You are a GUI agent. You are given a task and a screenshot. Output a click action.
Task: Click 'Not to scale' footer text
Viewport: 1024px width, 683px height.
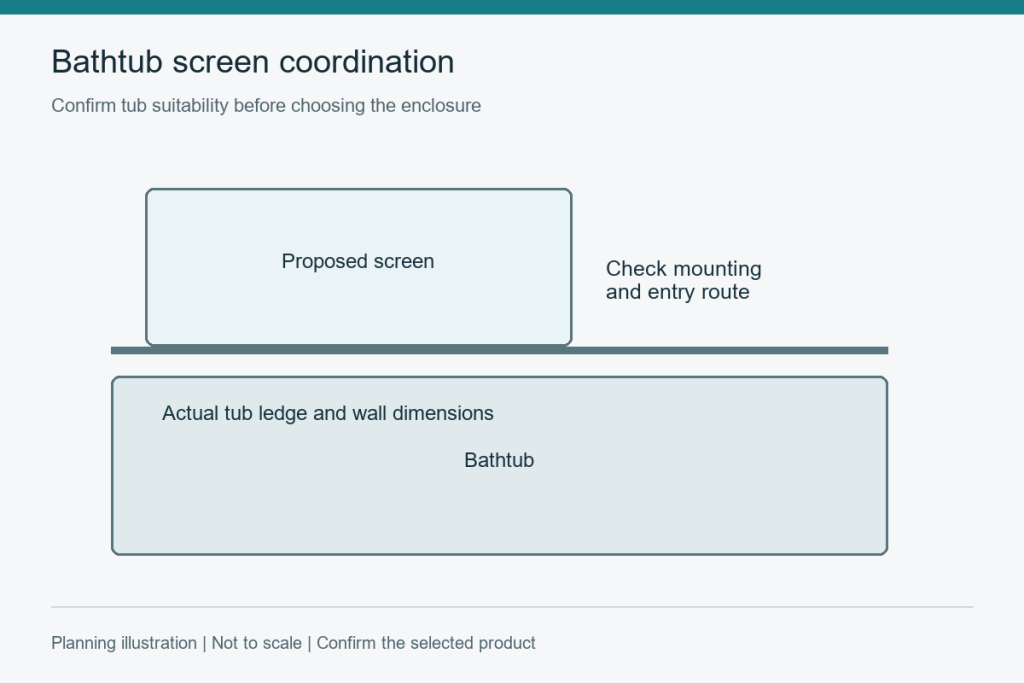click(257, 643)
